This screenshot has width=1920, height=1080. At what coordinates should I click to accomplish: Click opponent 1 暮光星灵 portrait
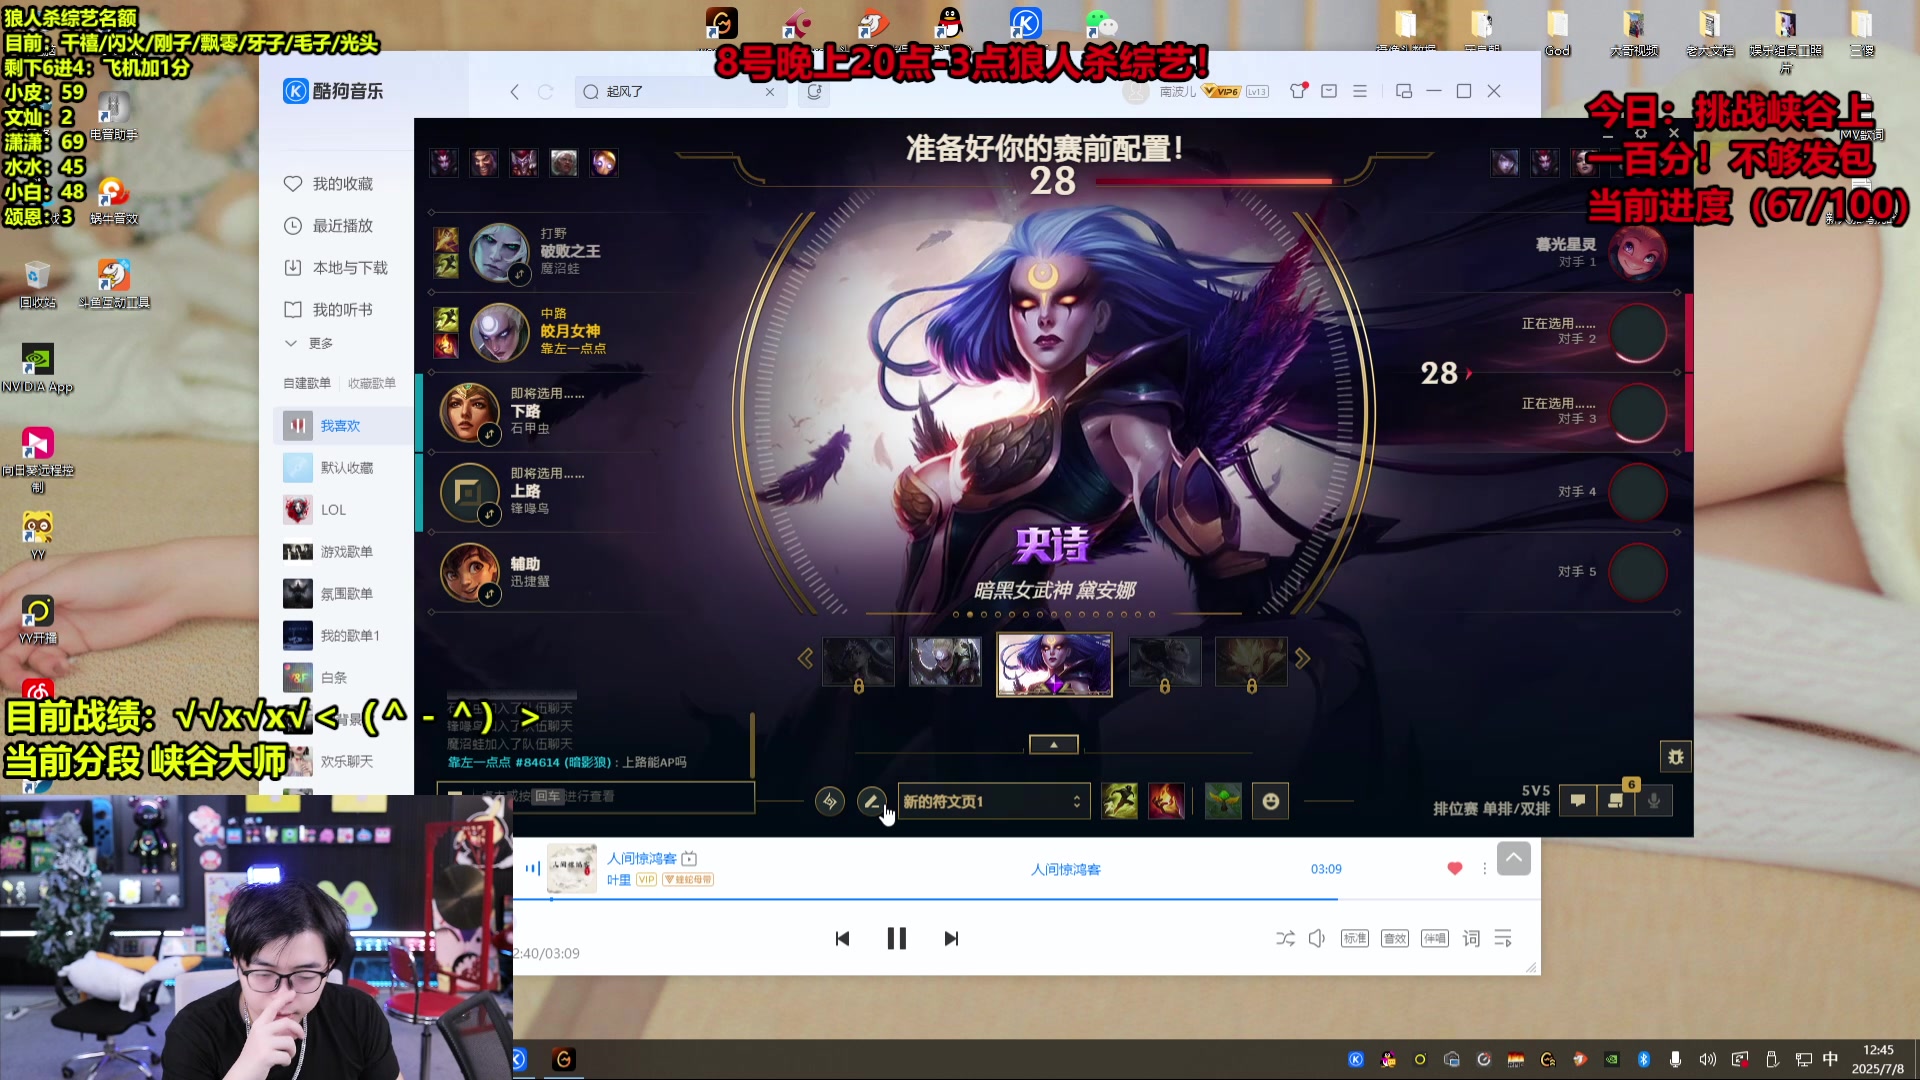tap(1638, 253)
